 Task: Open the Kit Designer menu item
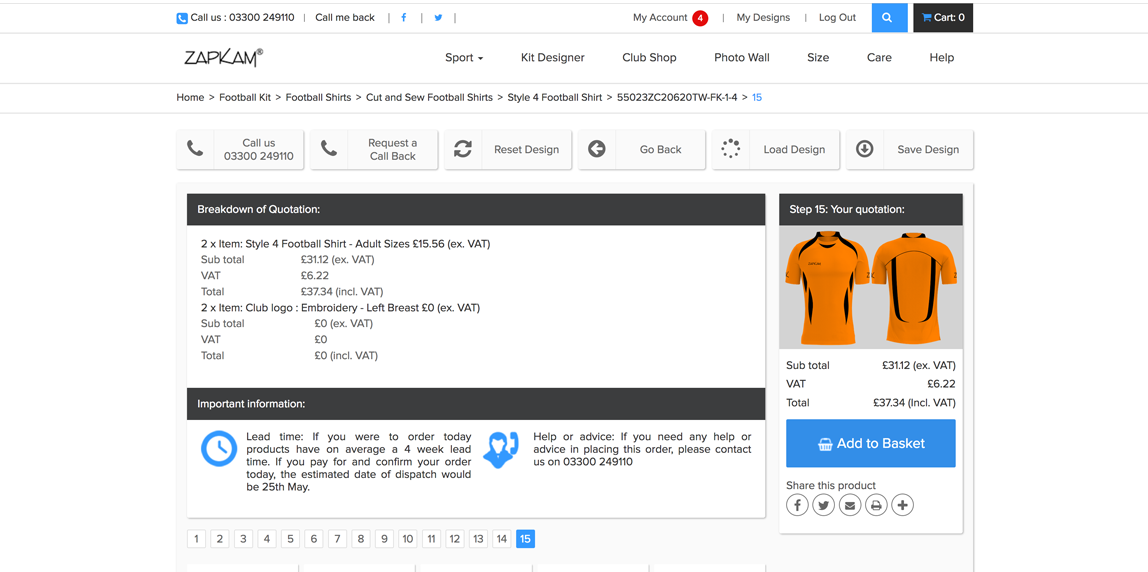pos(553,57)
